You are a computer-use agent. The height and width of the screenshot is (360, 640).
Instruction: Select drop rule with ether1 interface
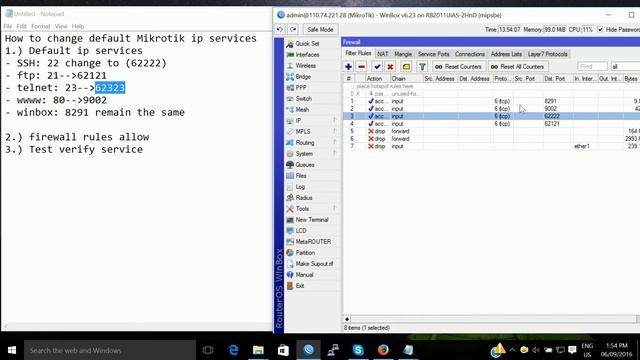coord(491,146)
